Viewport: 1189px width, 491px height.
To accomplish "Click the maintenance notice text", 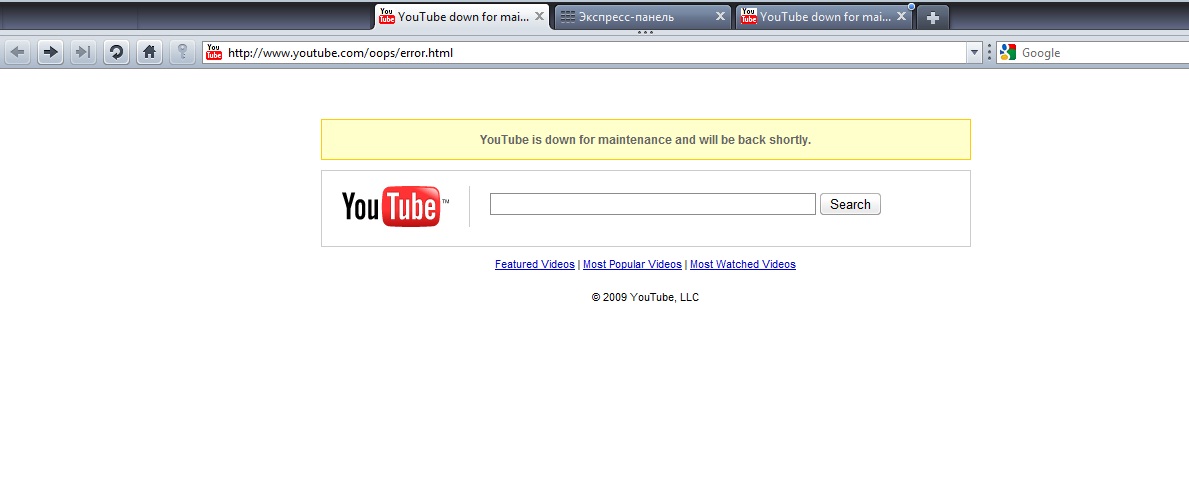I will pyautogui.click(x=645, y=139).
